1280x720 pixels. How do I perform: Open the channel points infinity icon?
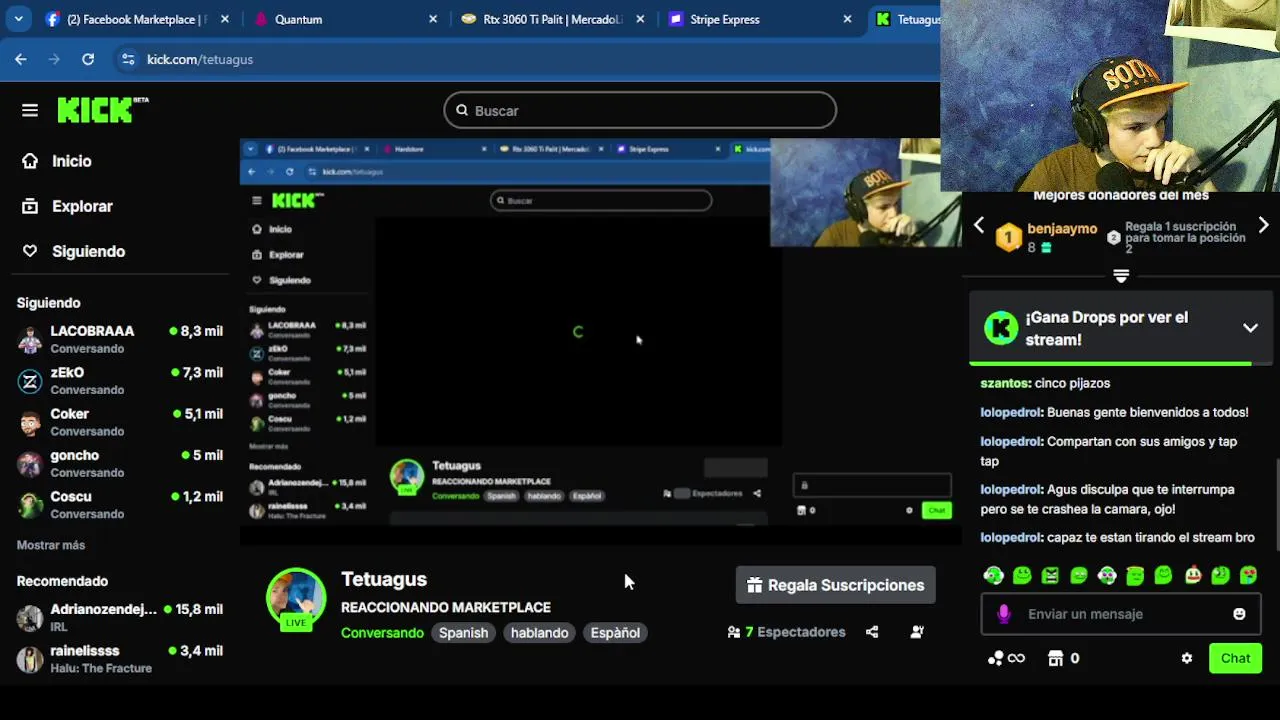[x=1006, y=658]
